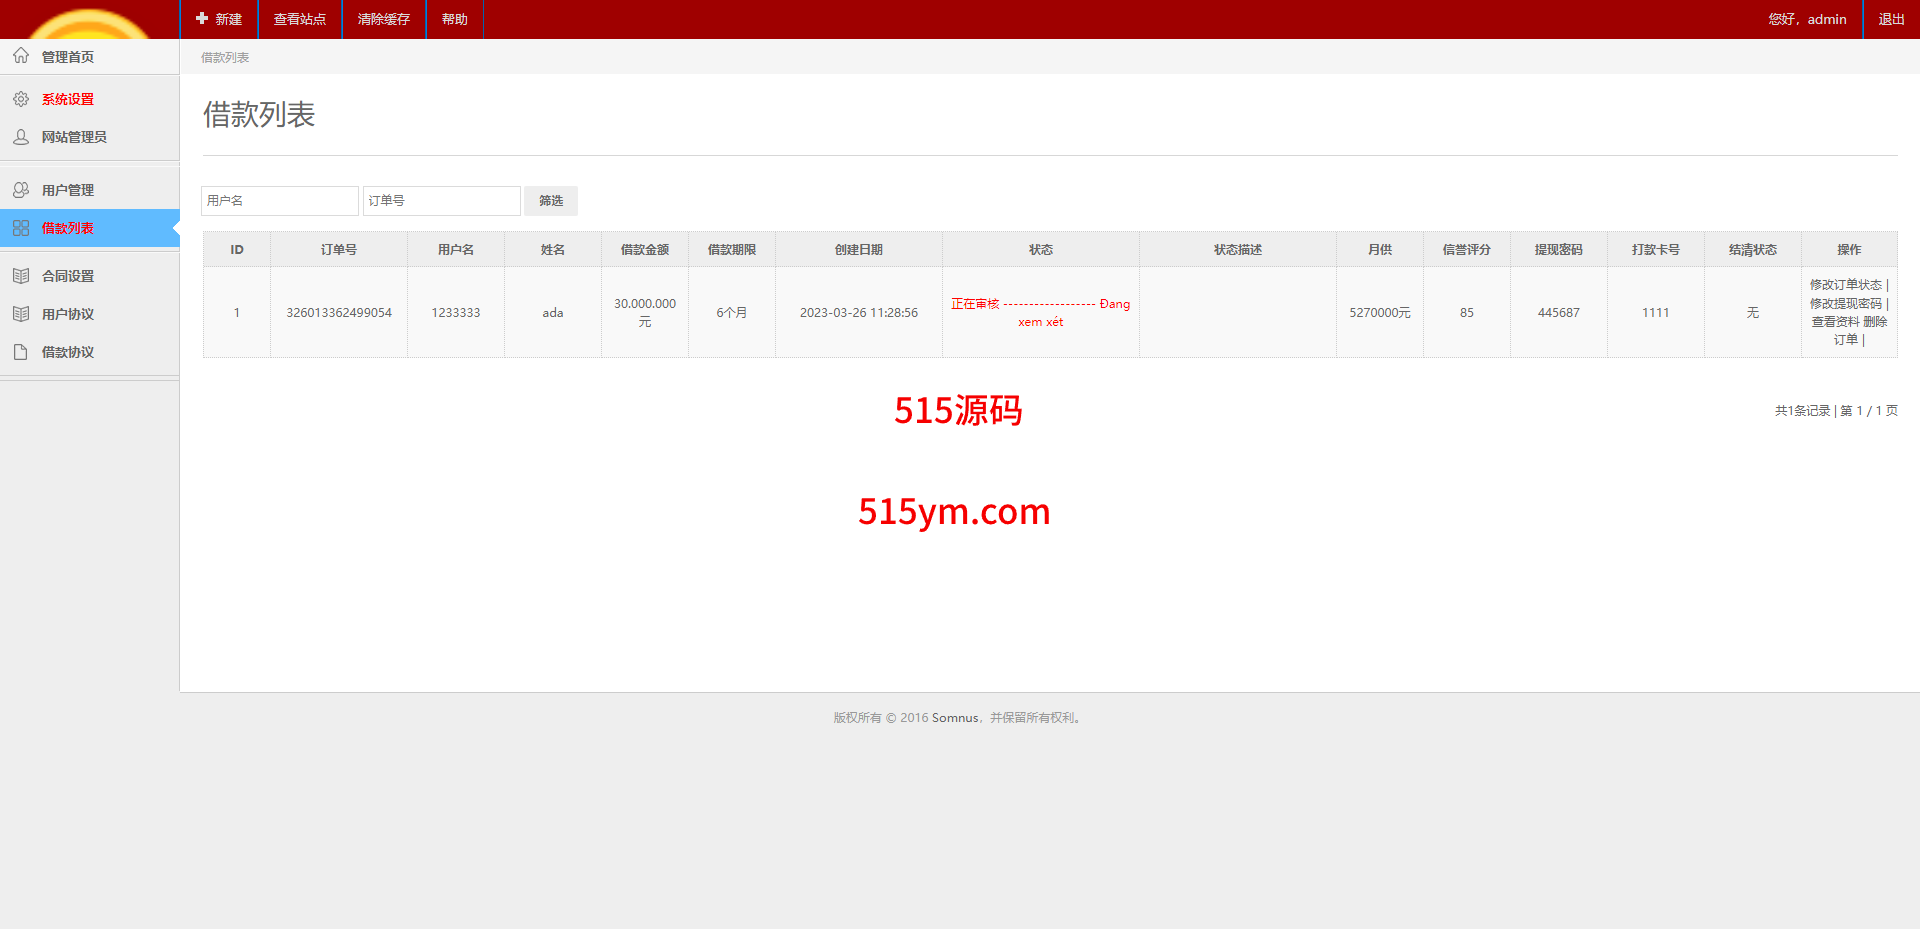The image size is (1920, 929).
Task: Focus the 用户名 filter input field
Action: 279,201
